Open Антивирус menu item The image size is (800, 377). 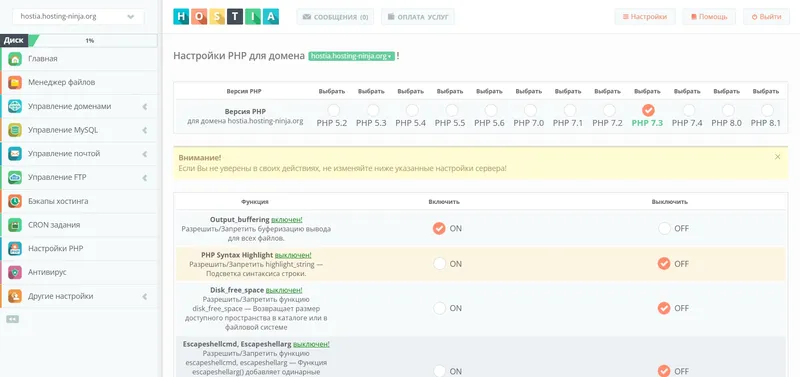click(x=79, y=272)
